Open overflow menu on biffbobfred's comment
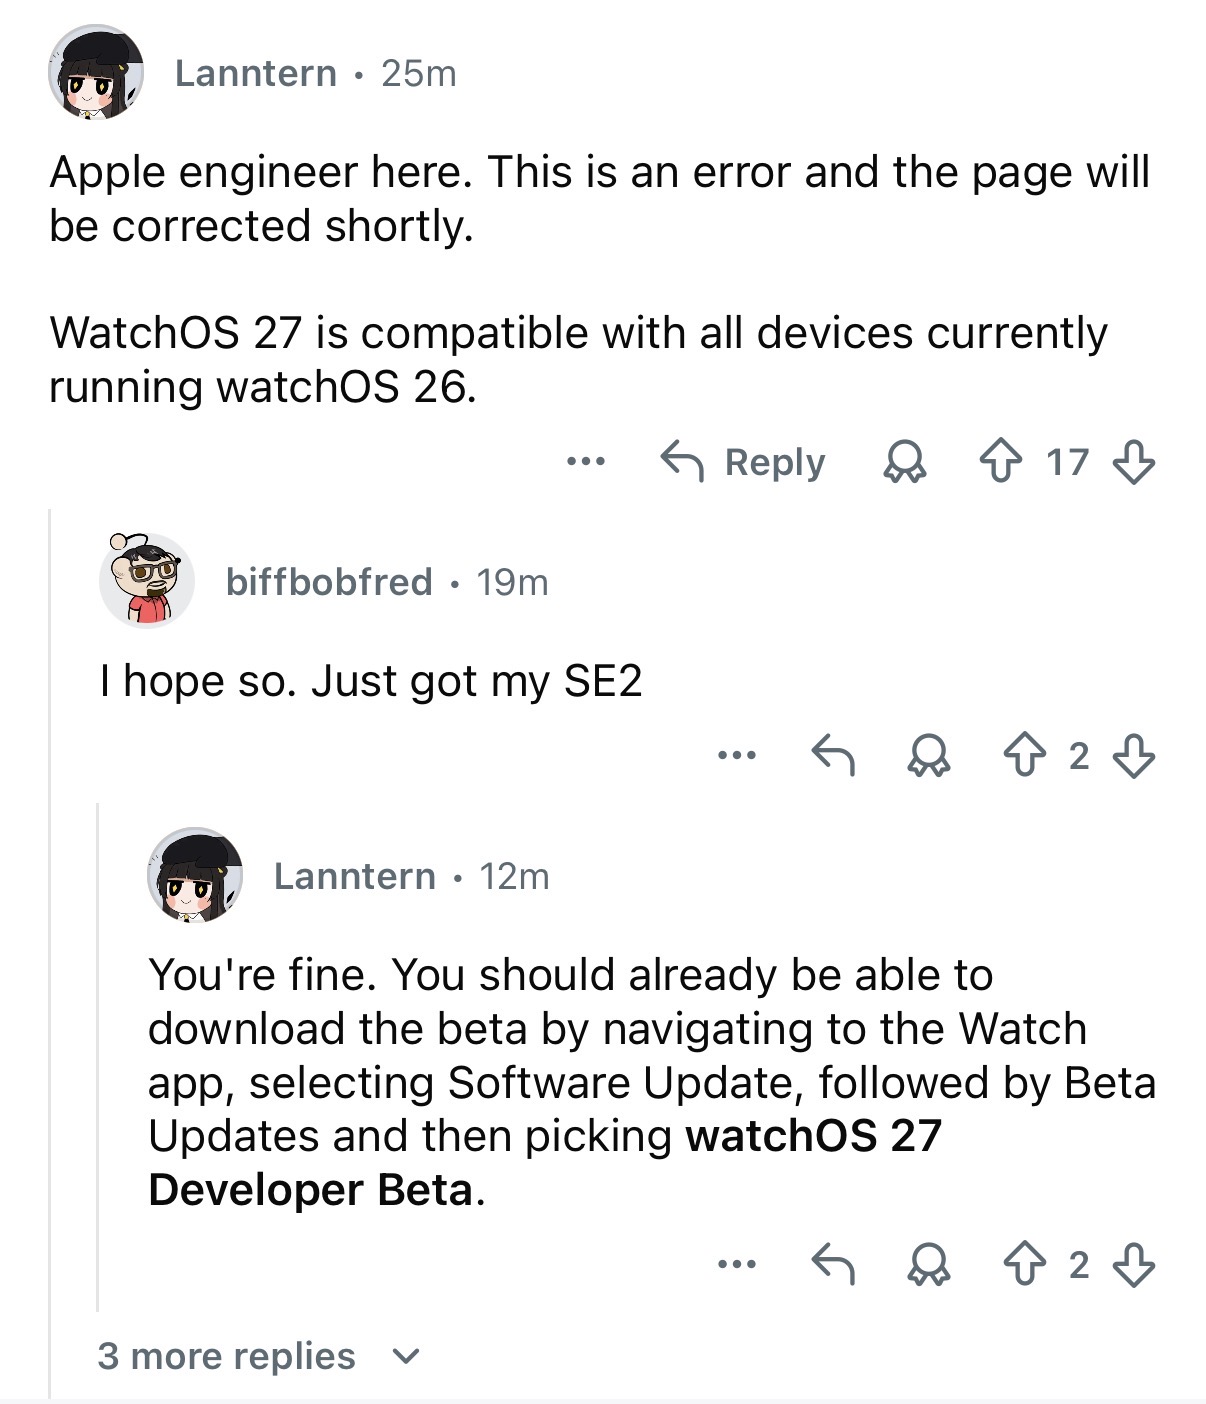This screenshot has height=1404, width=1206. [x=737, y=755]
